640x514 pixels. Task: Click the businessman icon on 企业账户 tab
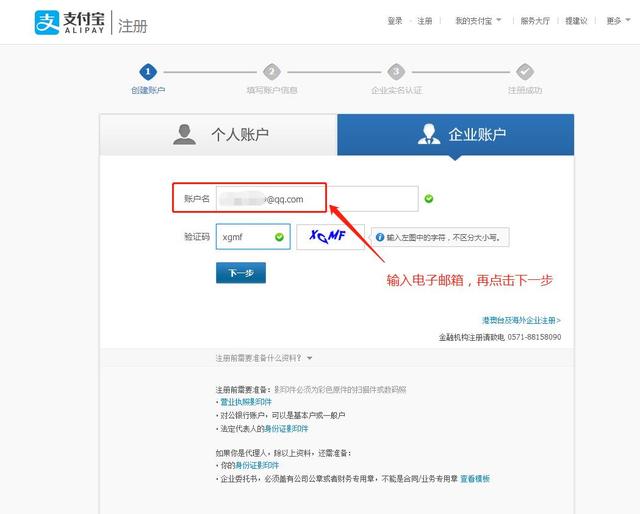(429, 134)
